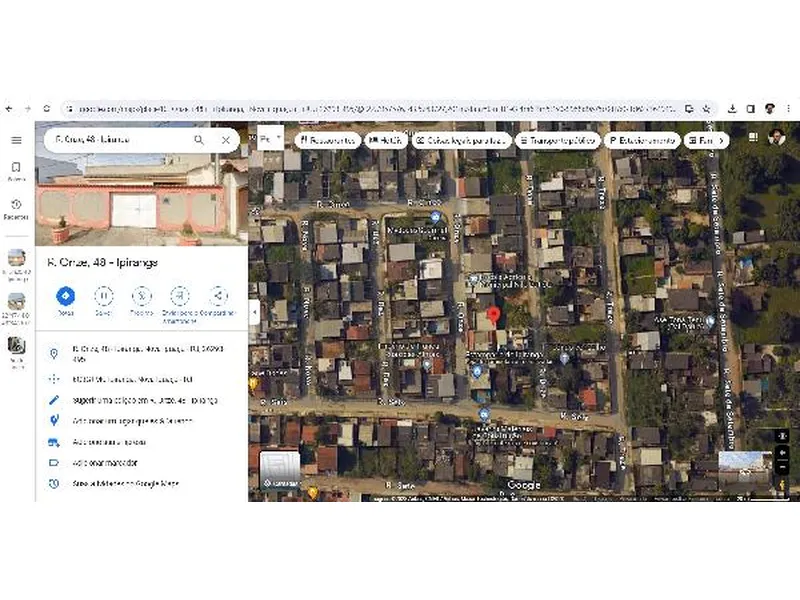Click the search magnifier icon
The height and width of the screenshot is (600, 800).
coord(199,140)
